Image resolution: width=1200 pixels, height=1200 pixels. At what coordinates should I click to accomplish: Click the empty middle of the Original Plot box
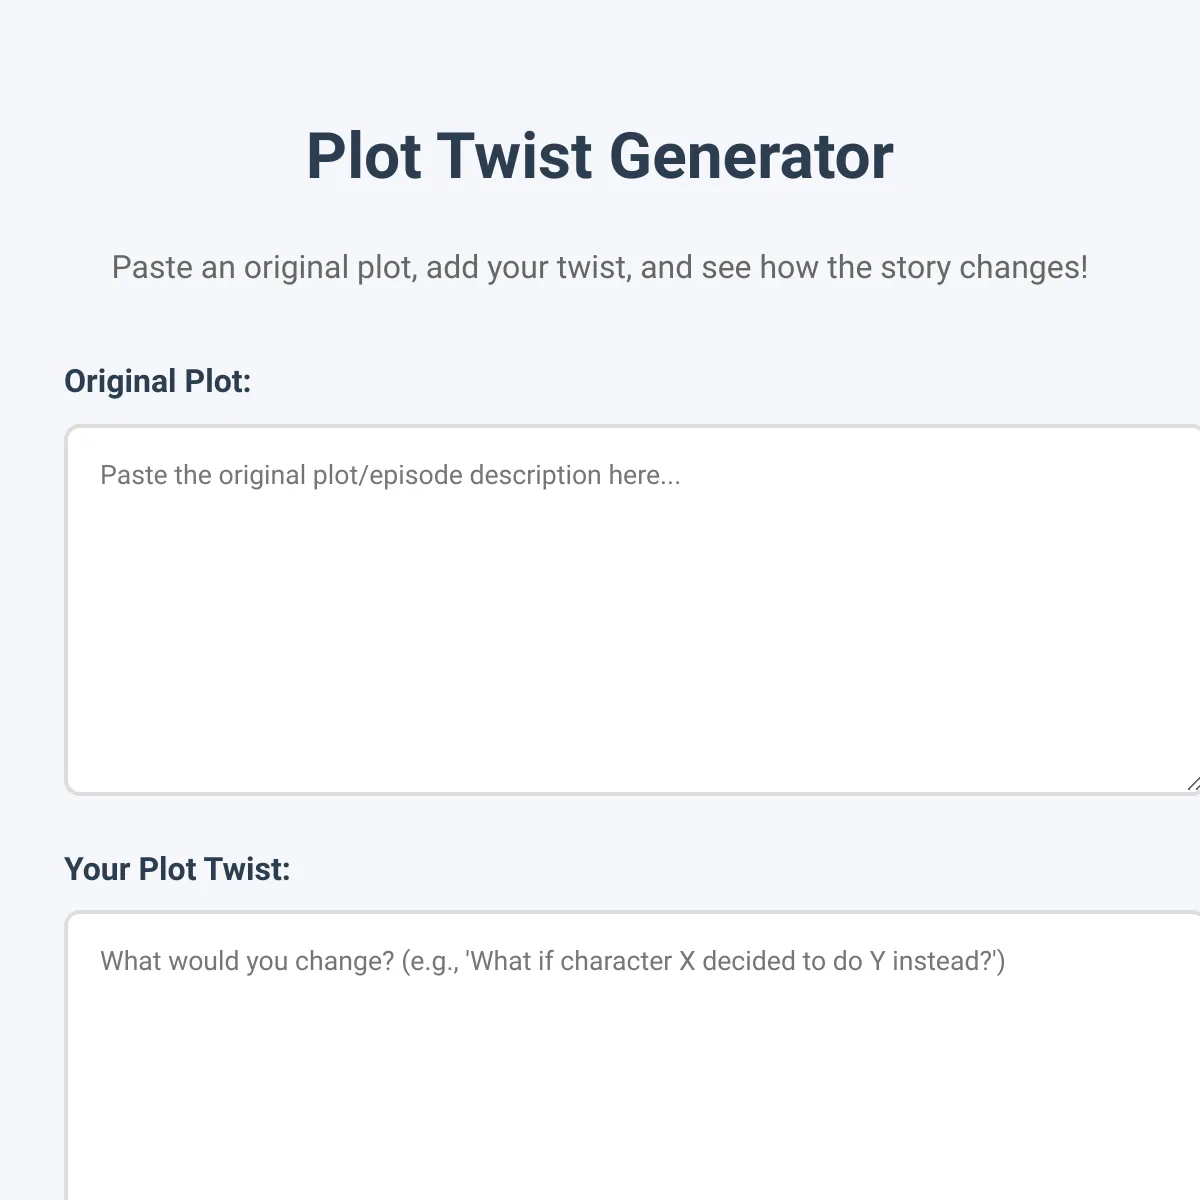coord(632,630)
